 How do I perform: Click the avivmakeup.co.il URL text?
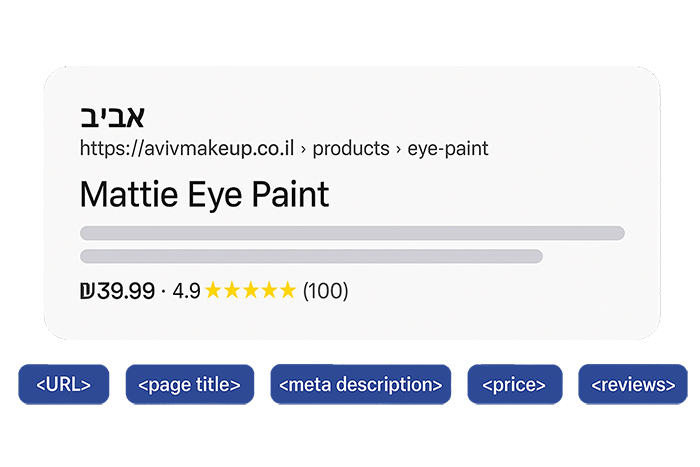point(187,148)
